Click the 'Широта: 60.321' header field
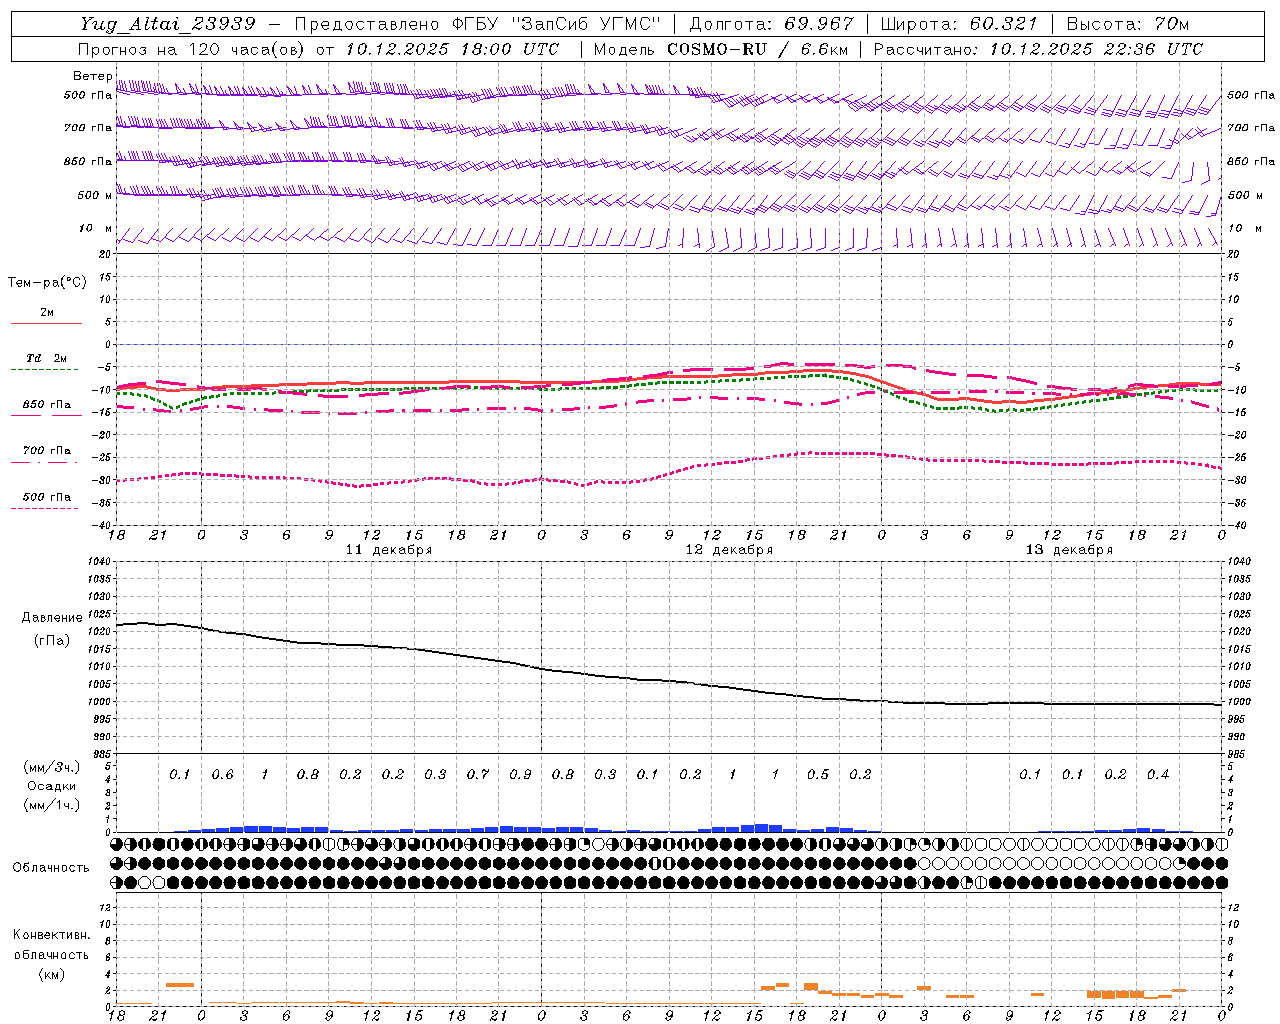1280x1024 pixels. point(958,24)
